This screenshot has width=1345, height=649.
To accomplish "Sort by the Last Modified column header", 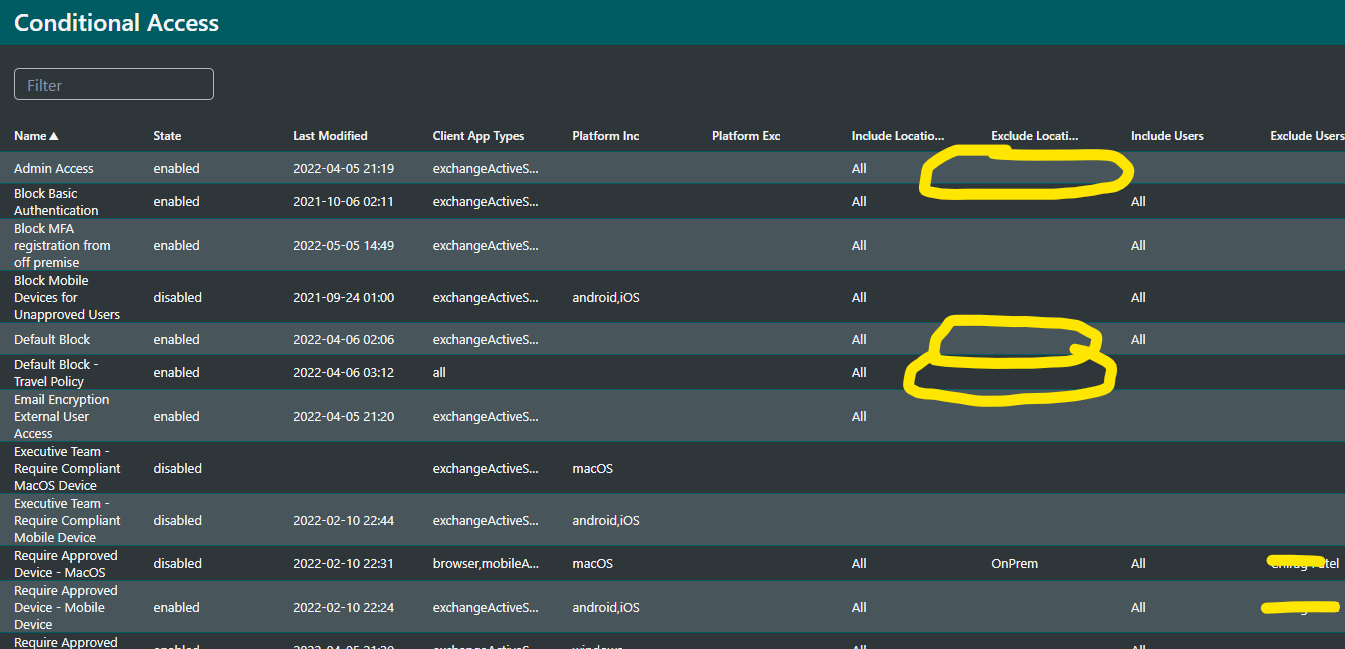I will pyautogui.click(x=328, y=135).
